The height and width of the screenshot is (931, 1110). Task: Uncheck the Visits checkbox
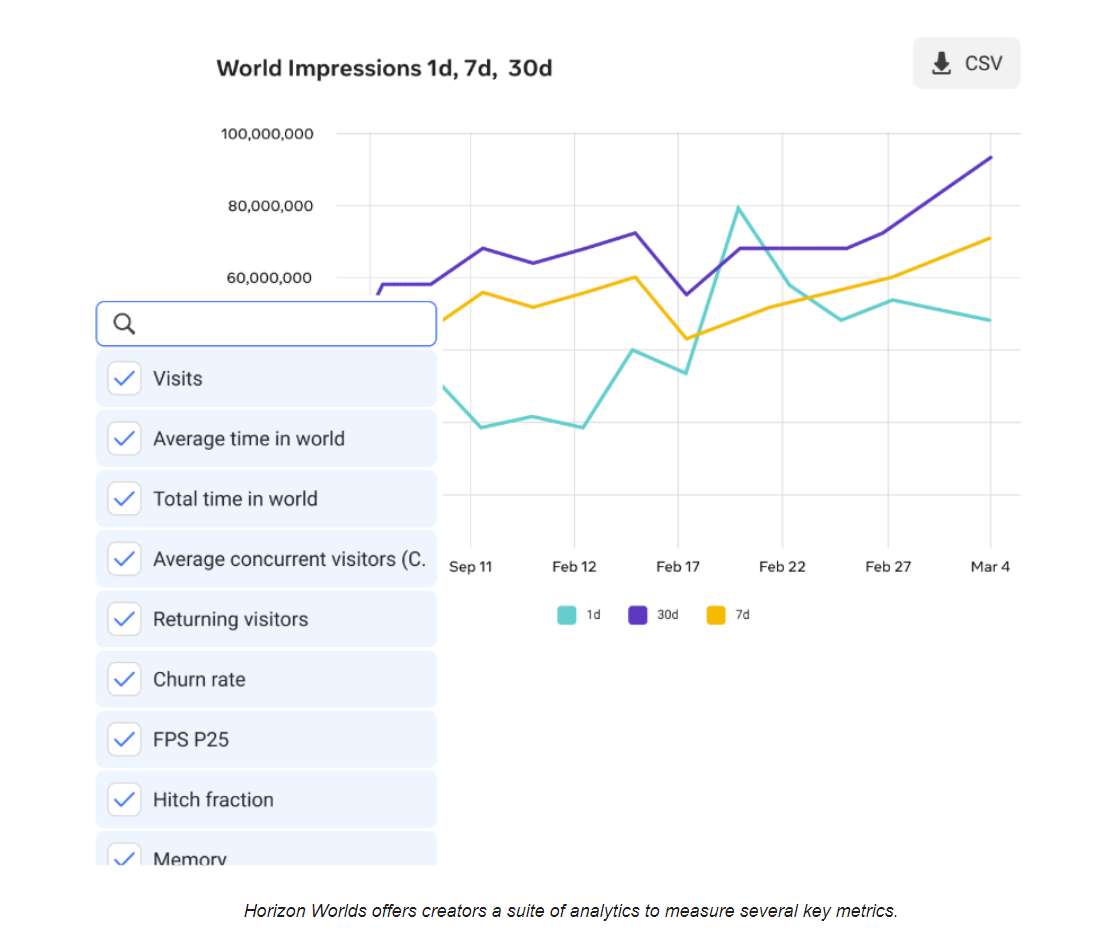pyautogui.click(x=124, y=378)
